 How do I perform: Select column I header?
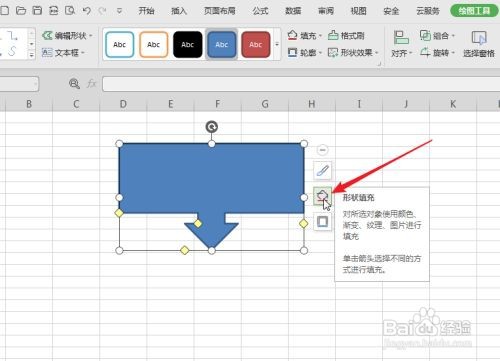[x=359, y=104]
